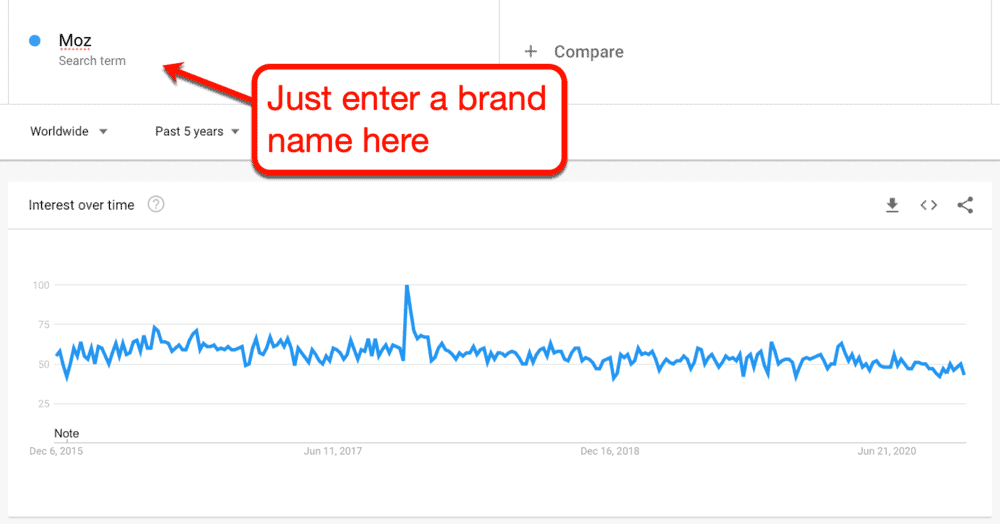Open the help icon beside Interest over time

pyautogui.click(x=156, y=205)
